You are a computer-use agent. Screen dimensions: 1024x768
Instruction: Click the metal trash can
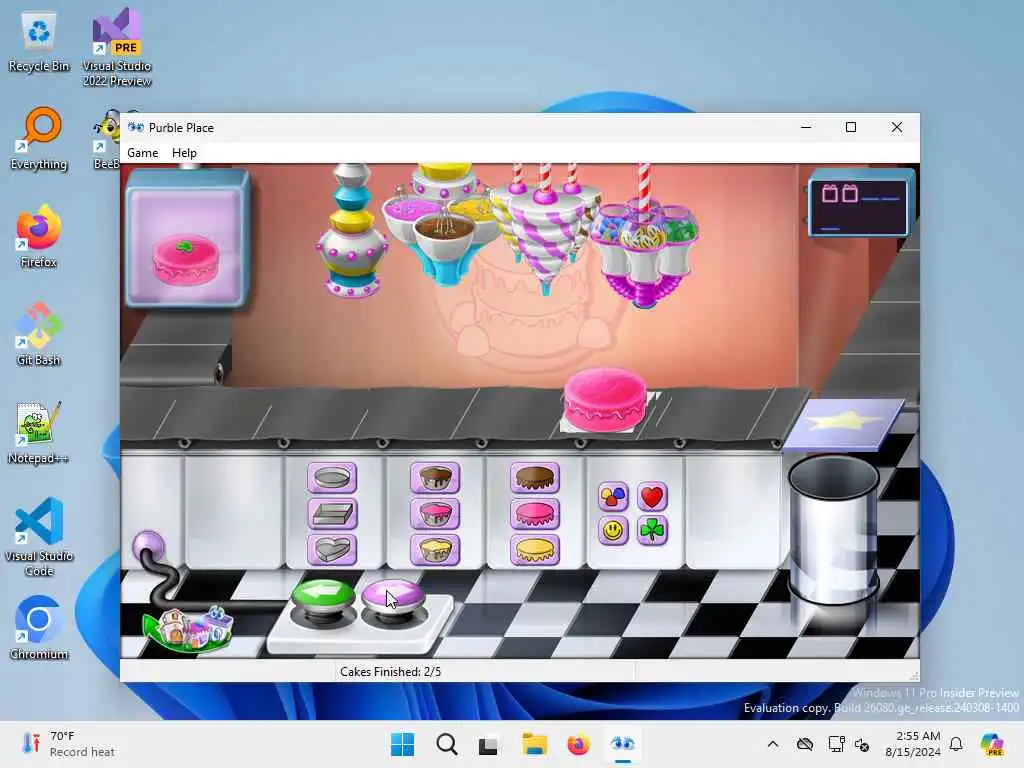tap(834, 529)
